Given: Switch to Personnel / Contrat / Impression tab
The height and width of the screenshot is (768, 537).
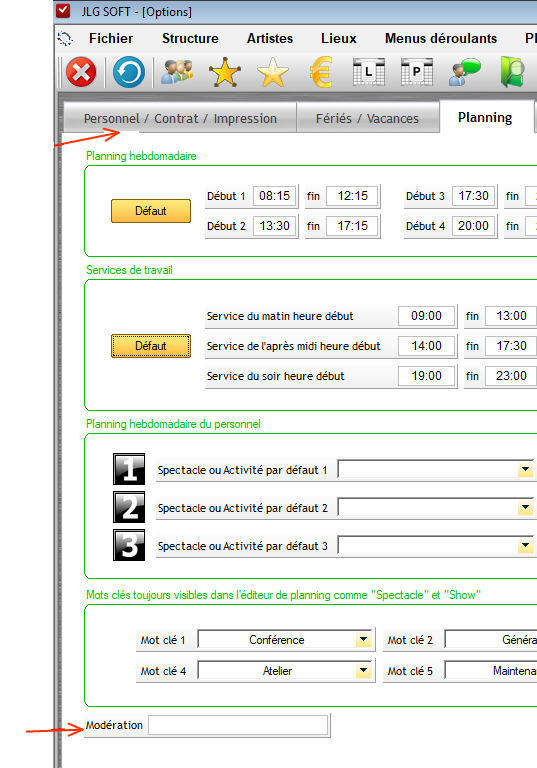Looking at the screenshot, I should (x=180, y=119).
